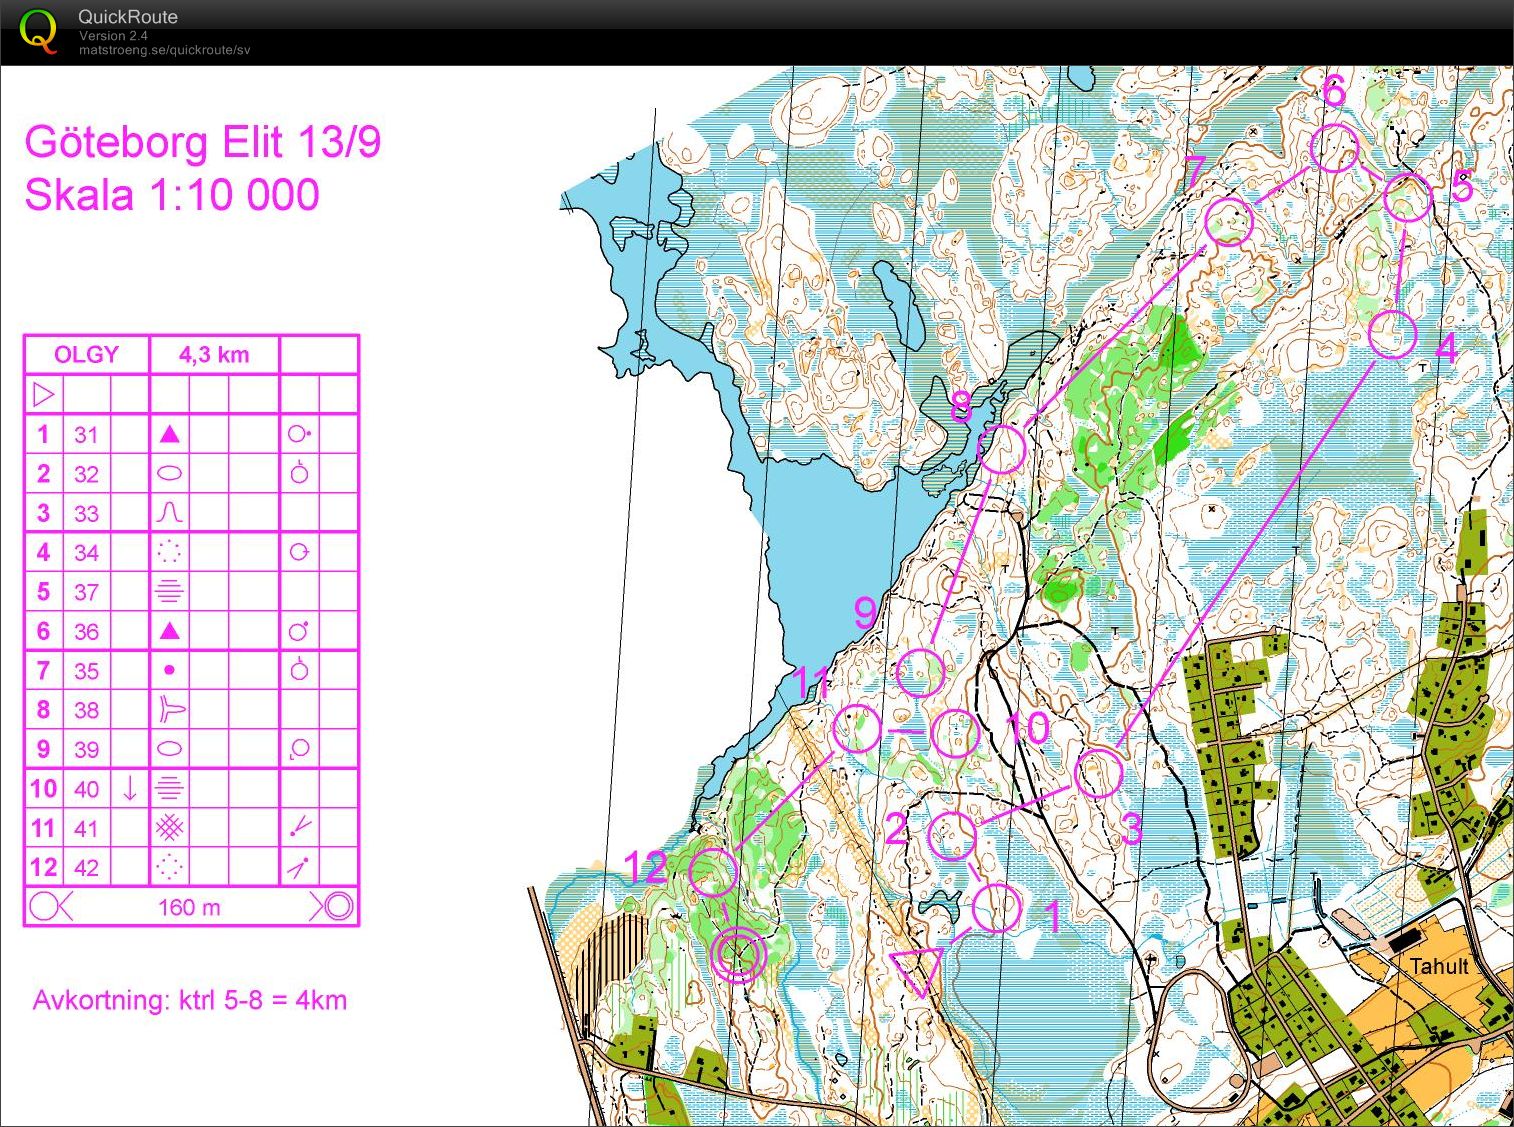Image resolution: width=1514 pixels, height=1127 pixels.
Task: Click control code 42 in the table
Action: point(87,868)
